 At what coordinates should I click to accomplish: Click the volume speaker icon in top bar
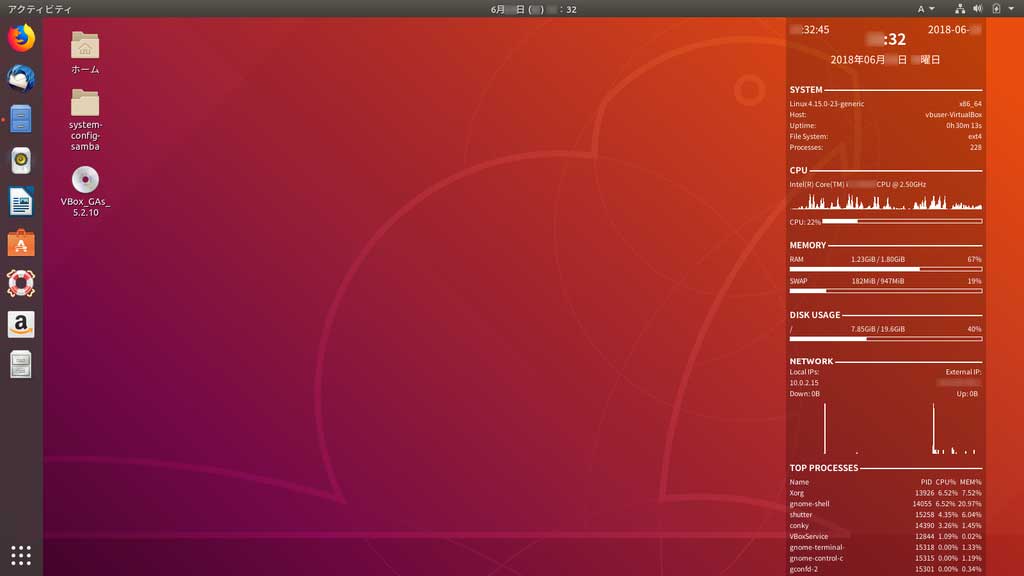point(977,9)
